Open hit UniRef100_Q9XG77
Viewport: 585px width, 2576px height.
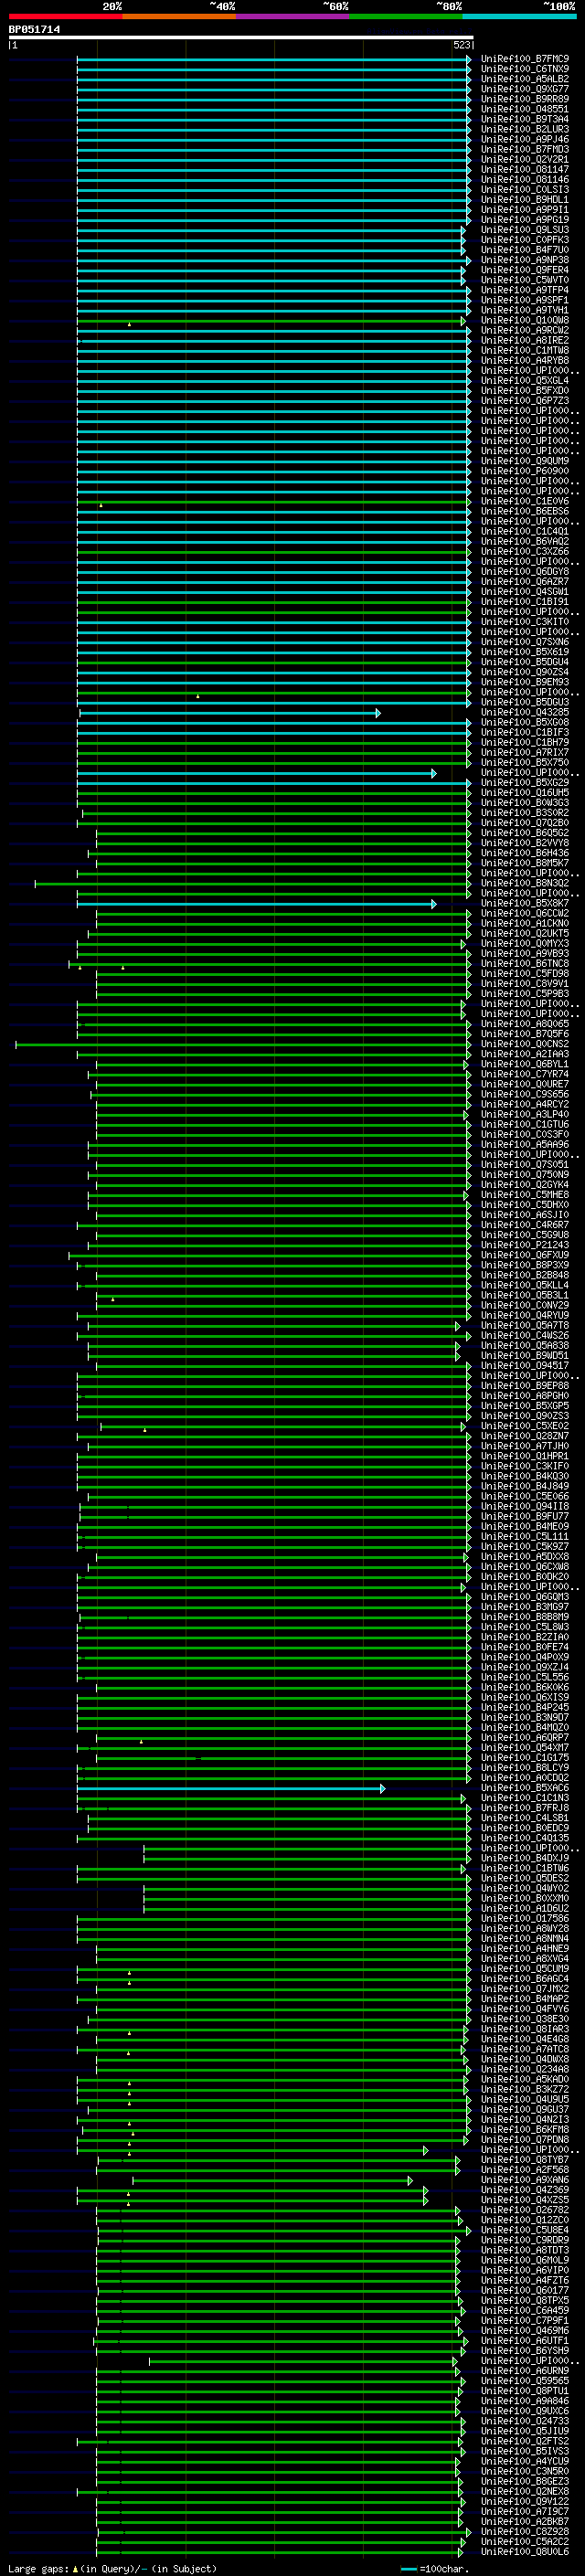(525, 89)
